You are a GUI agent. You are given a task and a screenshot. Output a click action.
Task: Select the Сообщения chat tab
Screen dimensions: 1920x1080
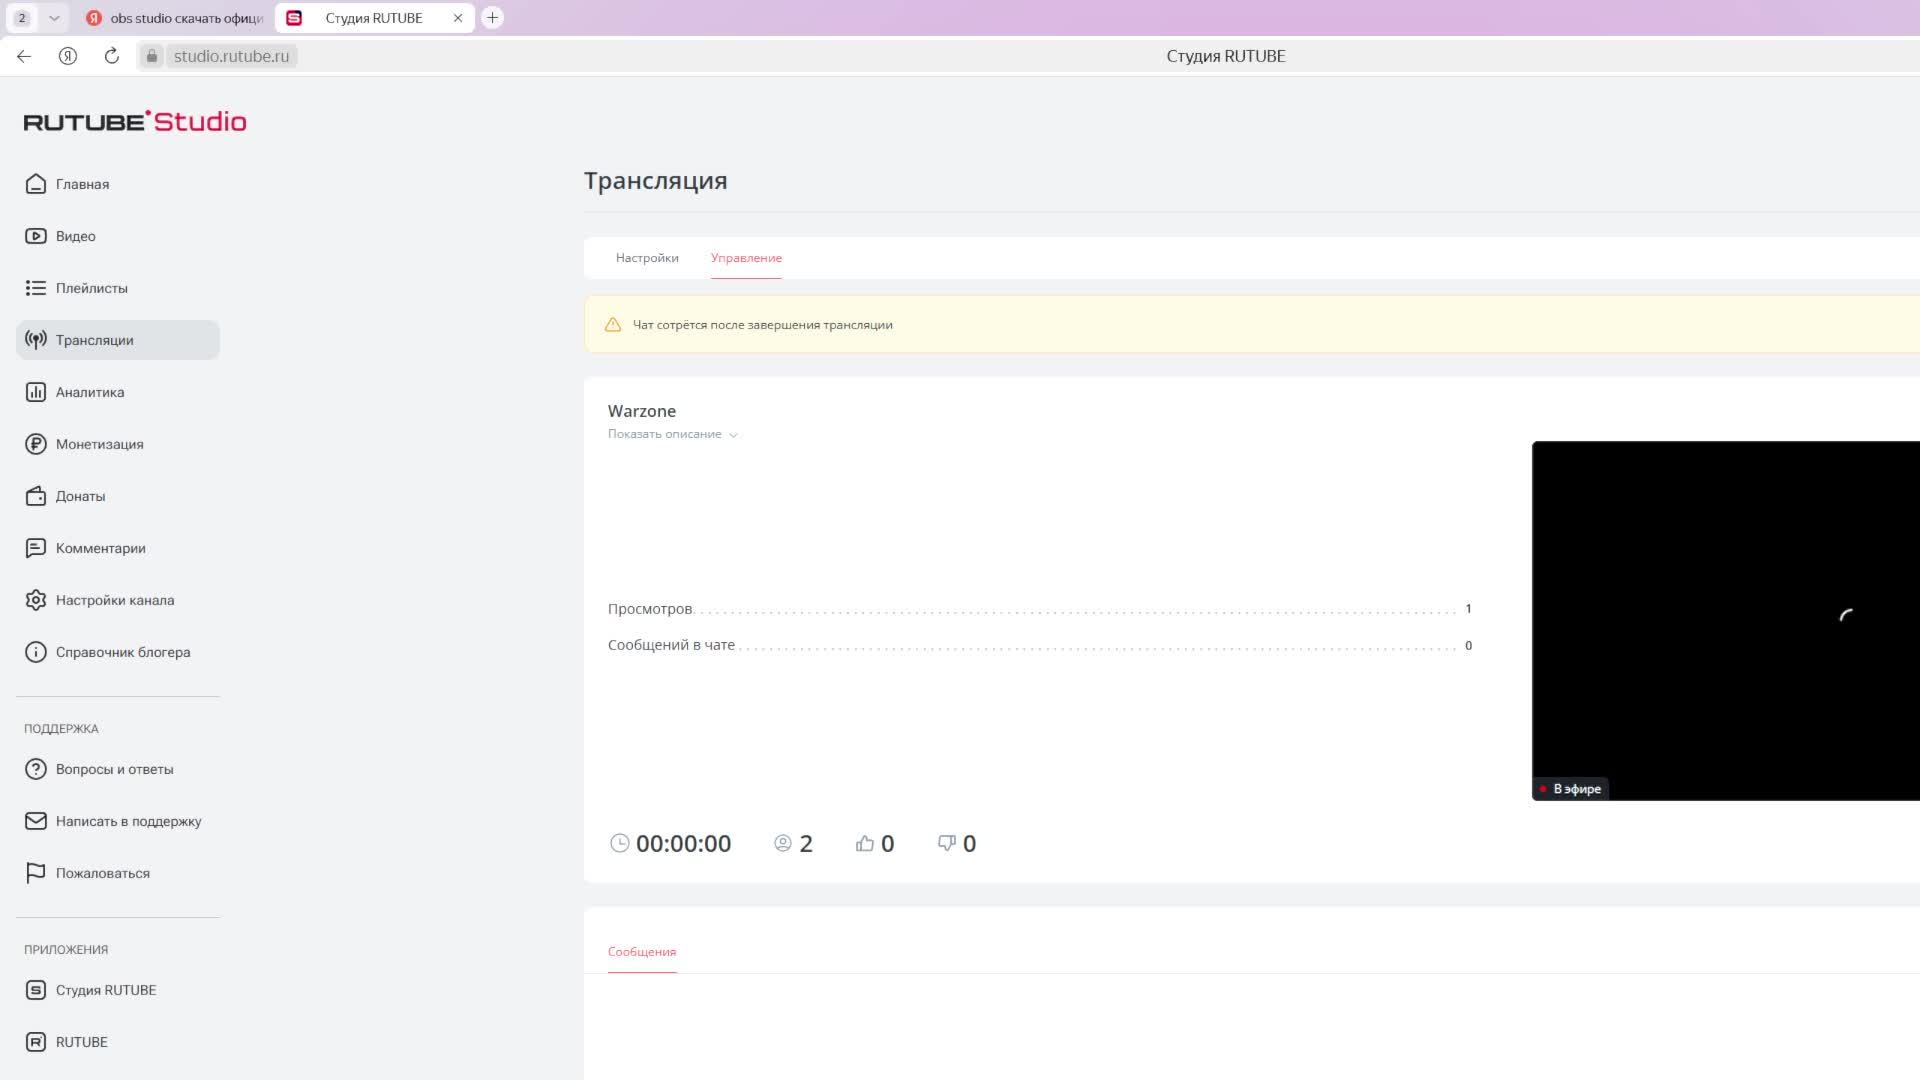point(642,951)
